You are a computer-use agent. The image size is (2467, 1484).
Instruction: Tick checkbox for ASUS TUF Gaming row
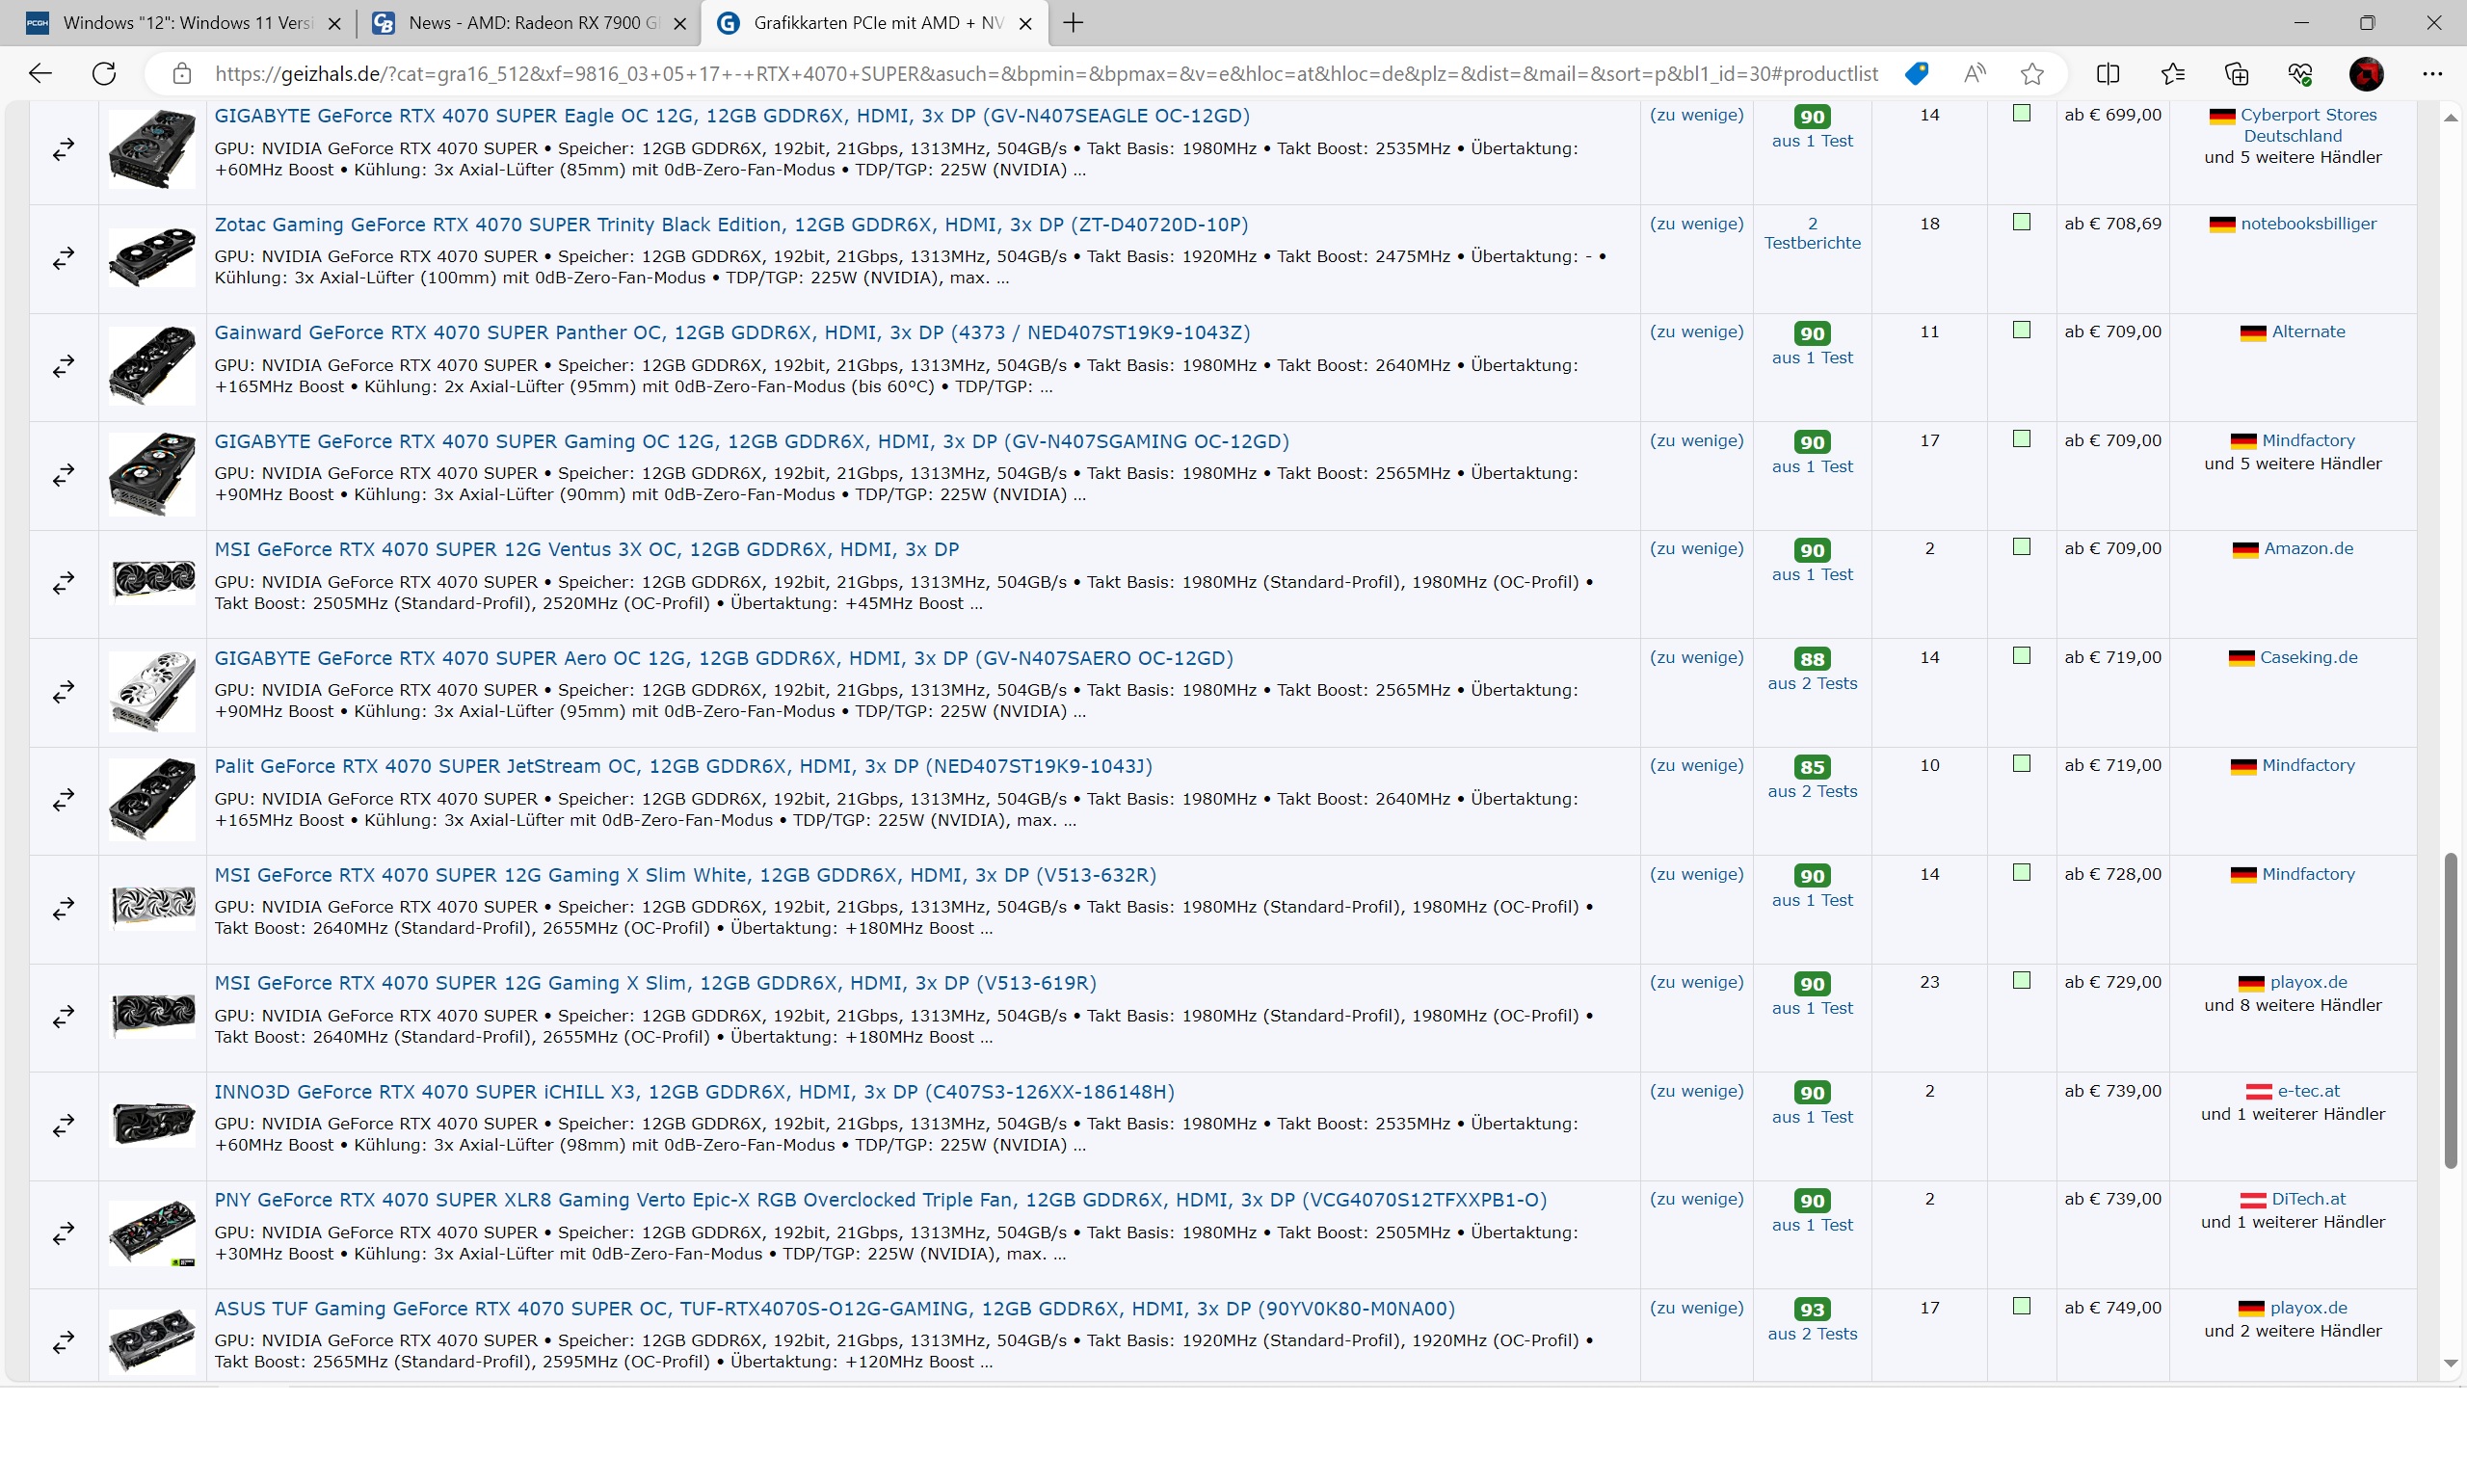(2021, 1307)
